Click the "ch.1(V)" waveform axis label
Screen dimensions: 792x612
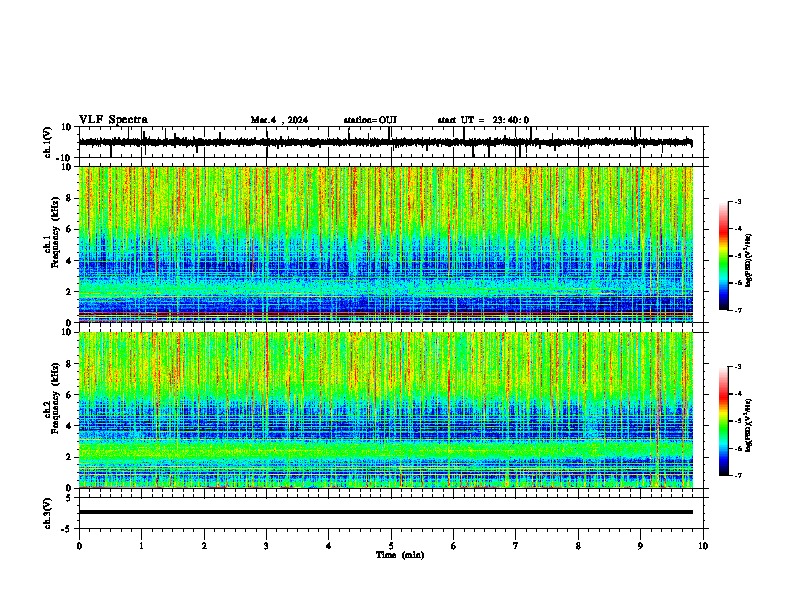pos(48,142)
